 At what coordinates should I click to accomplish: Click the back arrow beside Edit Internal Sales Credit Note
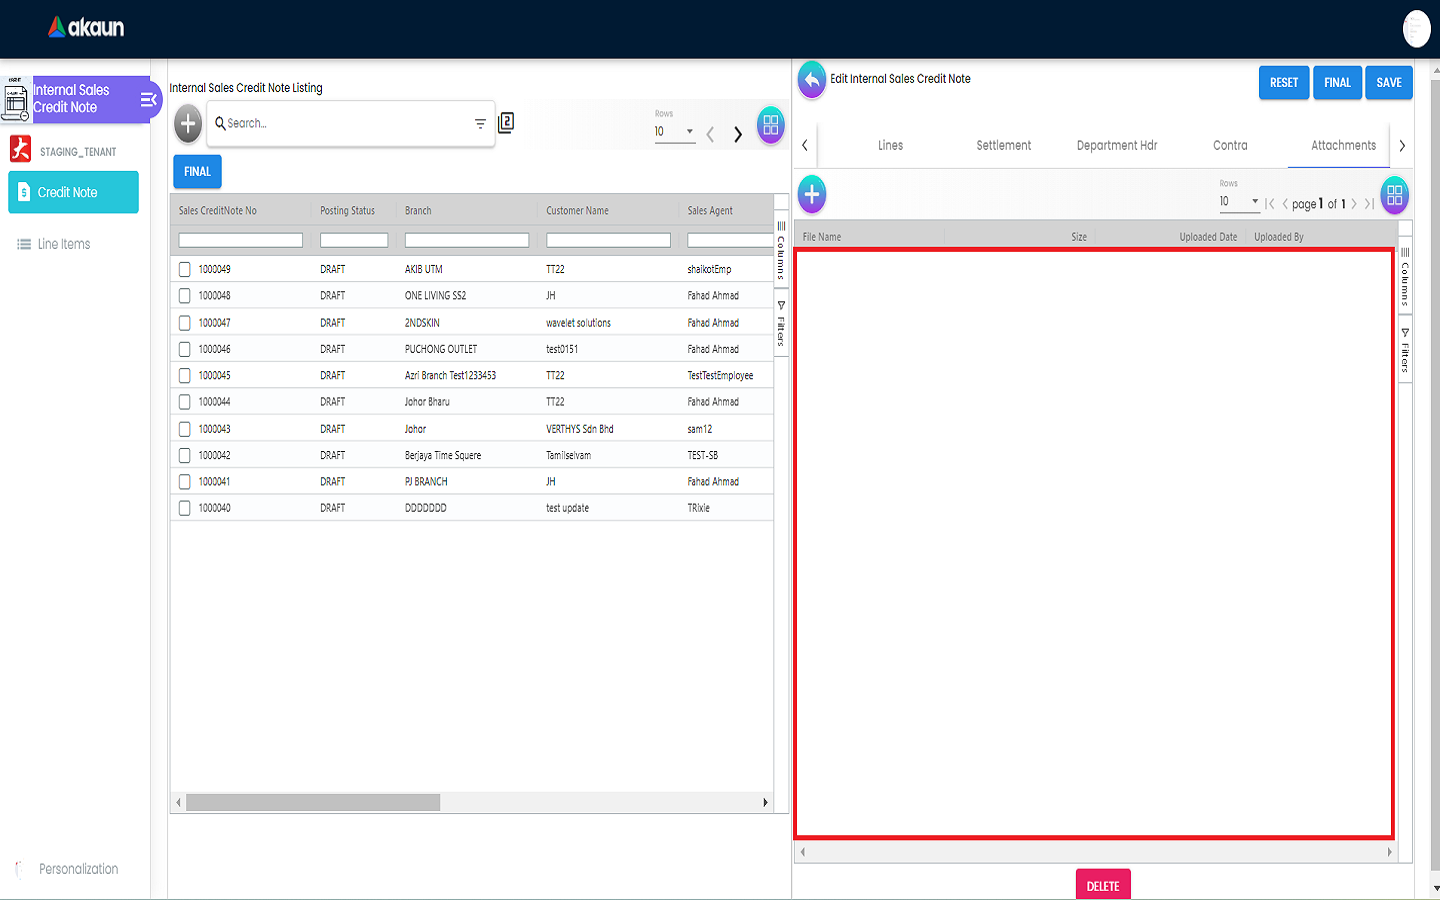[x=812, y=80]
